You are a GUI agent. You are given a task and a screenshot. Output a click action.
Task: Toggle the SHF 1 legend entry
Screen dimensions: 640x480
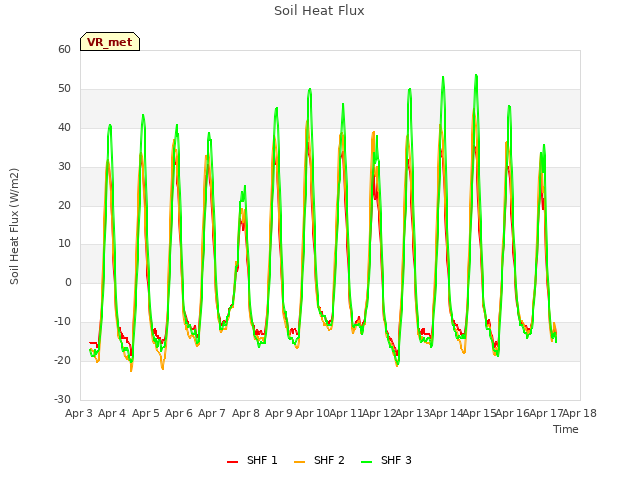pos(252,460)
